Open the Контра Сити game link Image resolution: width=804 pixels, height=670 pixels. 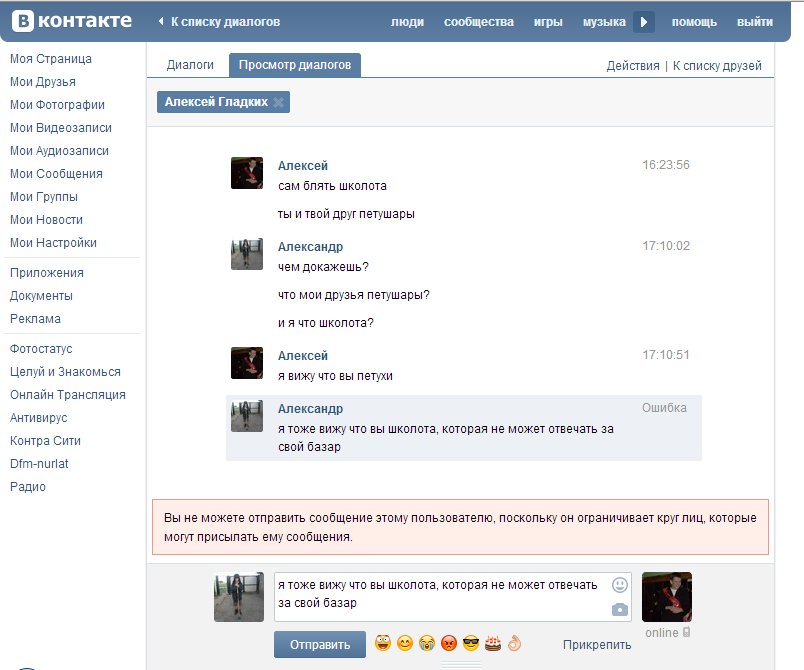[x=45, y=441]
